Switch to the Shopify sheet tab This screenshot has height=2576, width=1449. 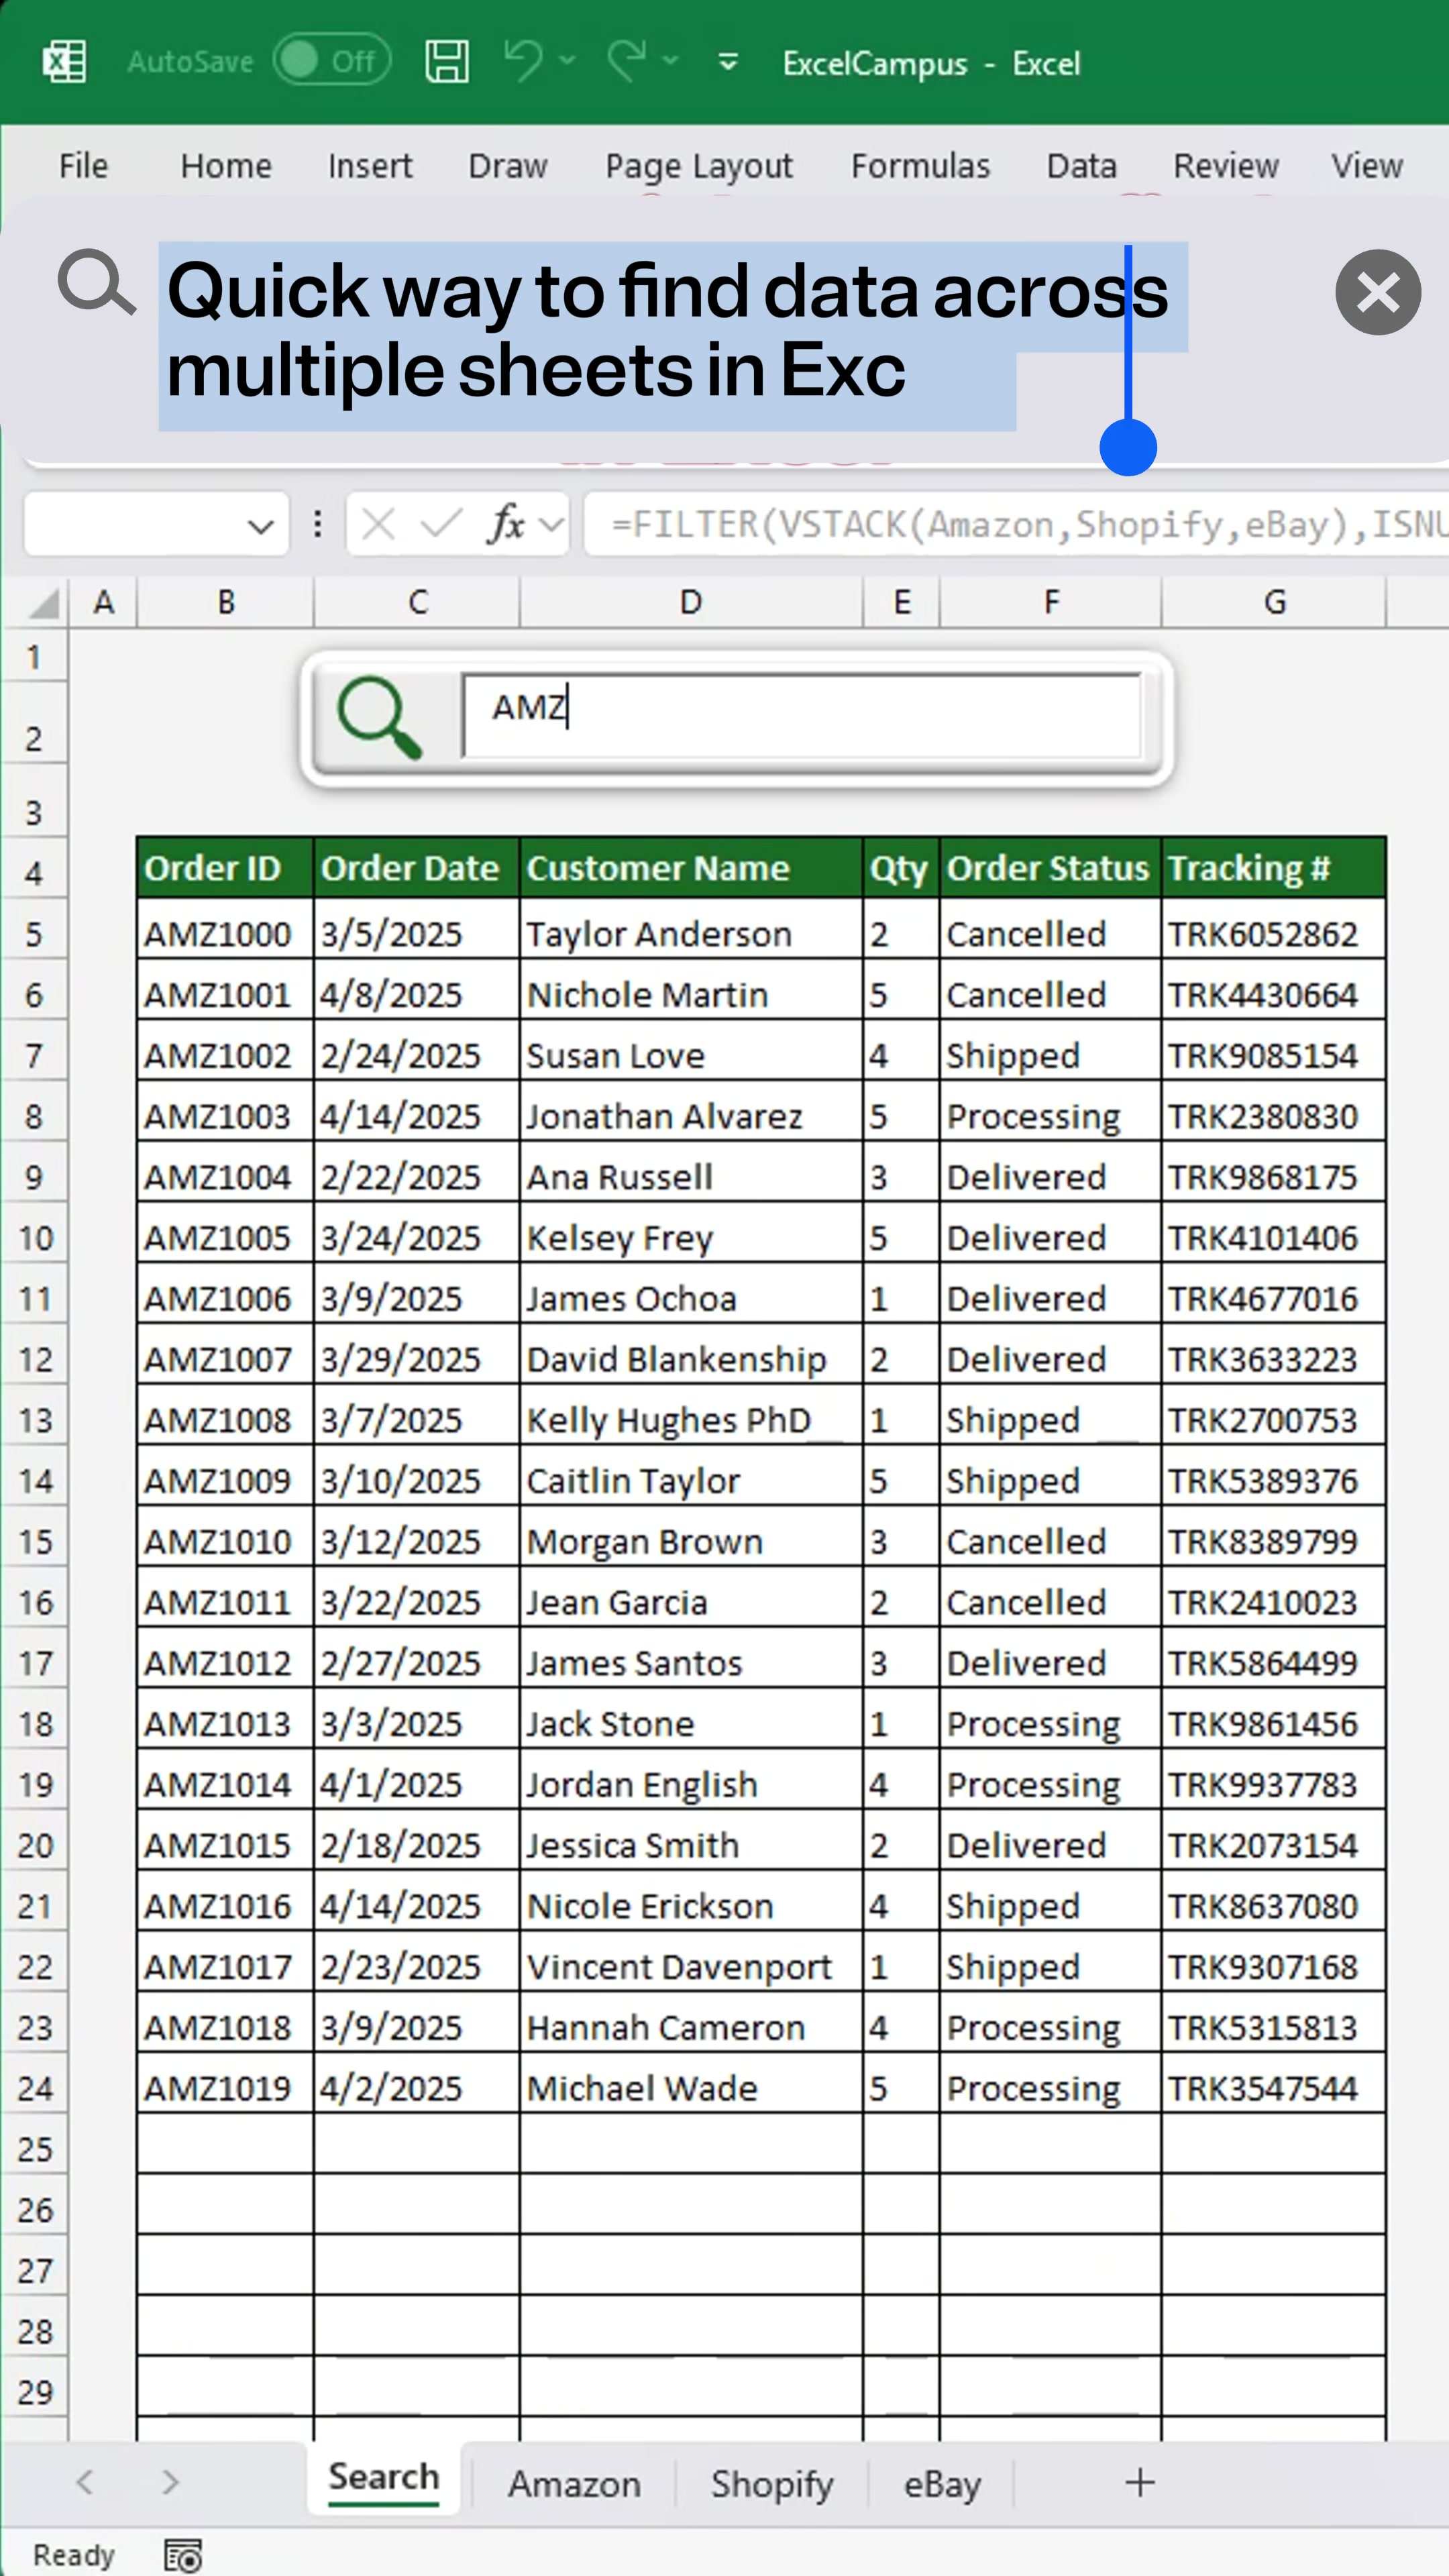coord(772,2484)
